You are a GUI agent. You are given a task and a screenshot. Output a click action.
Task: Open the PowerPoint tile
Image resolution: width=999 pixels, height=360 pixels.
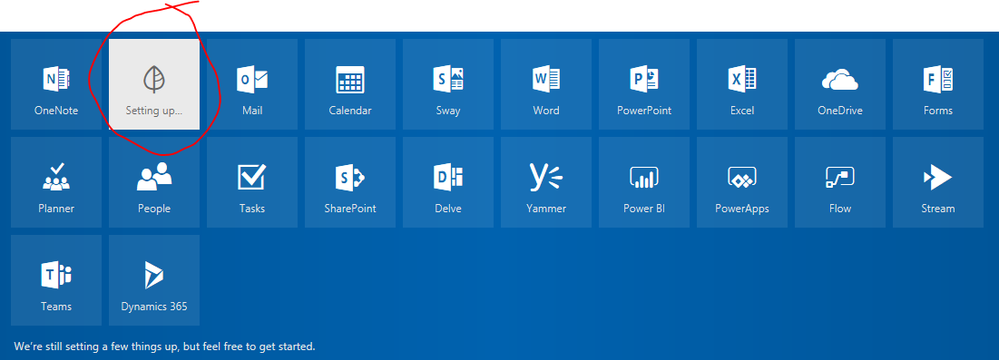[644, 84]
